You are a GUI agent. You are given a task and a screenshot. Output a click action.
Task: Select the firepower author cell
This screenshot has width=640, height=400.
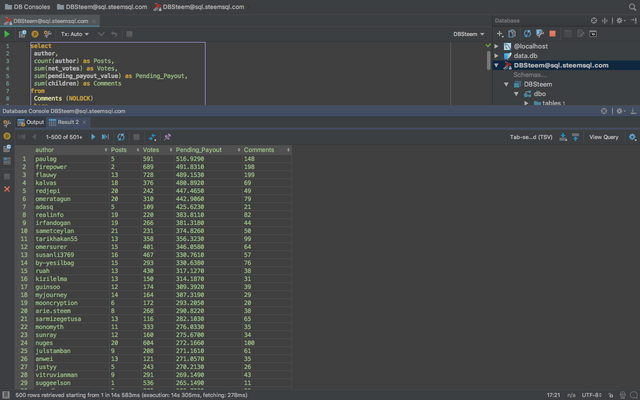71,167
